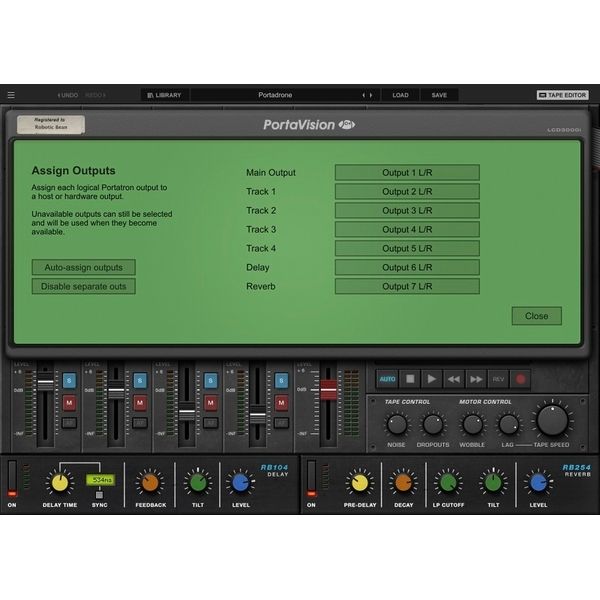The height and width of the screenshot is (600, 600).
Task: Click the Wobble knob
Action: click(x=473, y=425)
